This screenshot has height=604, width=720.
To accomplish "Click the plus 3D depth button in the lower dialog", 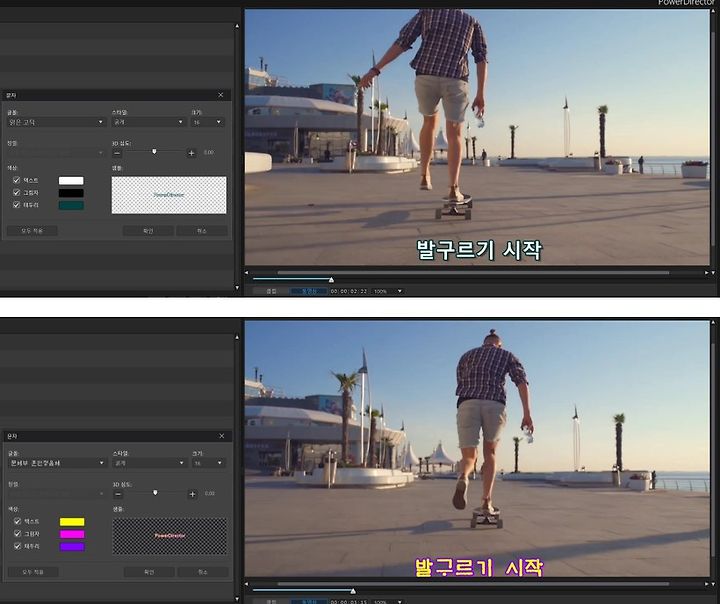I will [x=192, y=494].
